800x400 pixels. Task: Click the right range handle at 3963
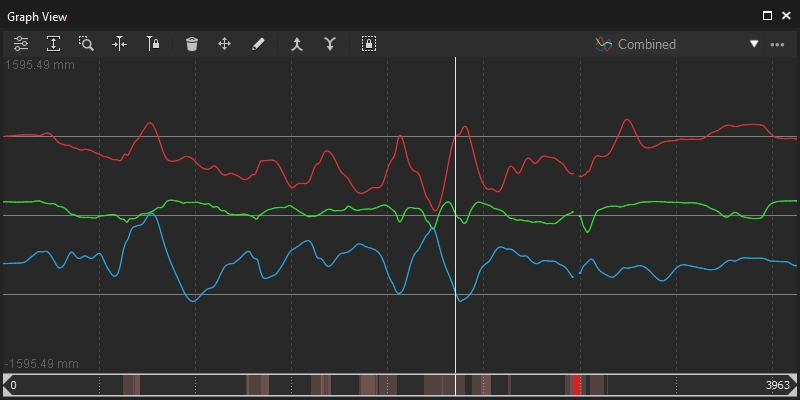[792, 385]
